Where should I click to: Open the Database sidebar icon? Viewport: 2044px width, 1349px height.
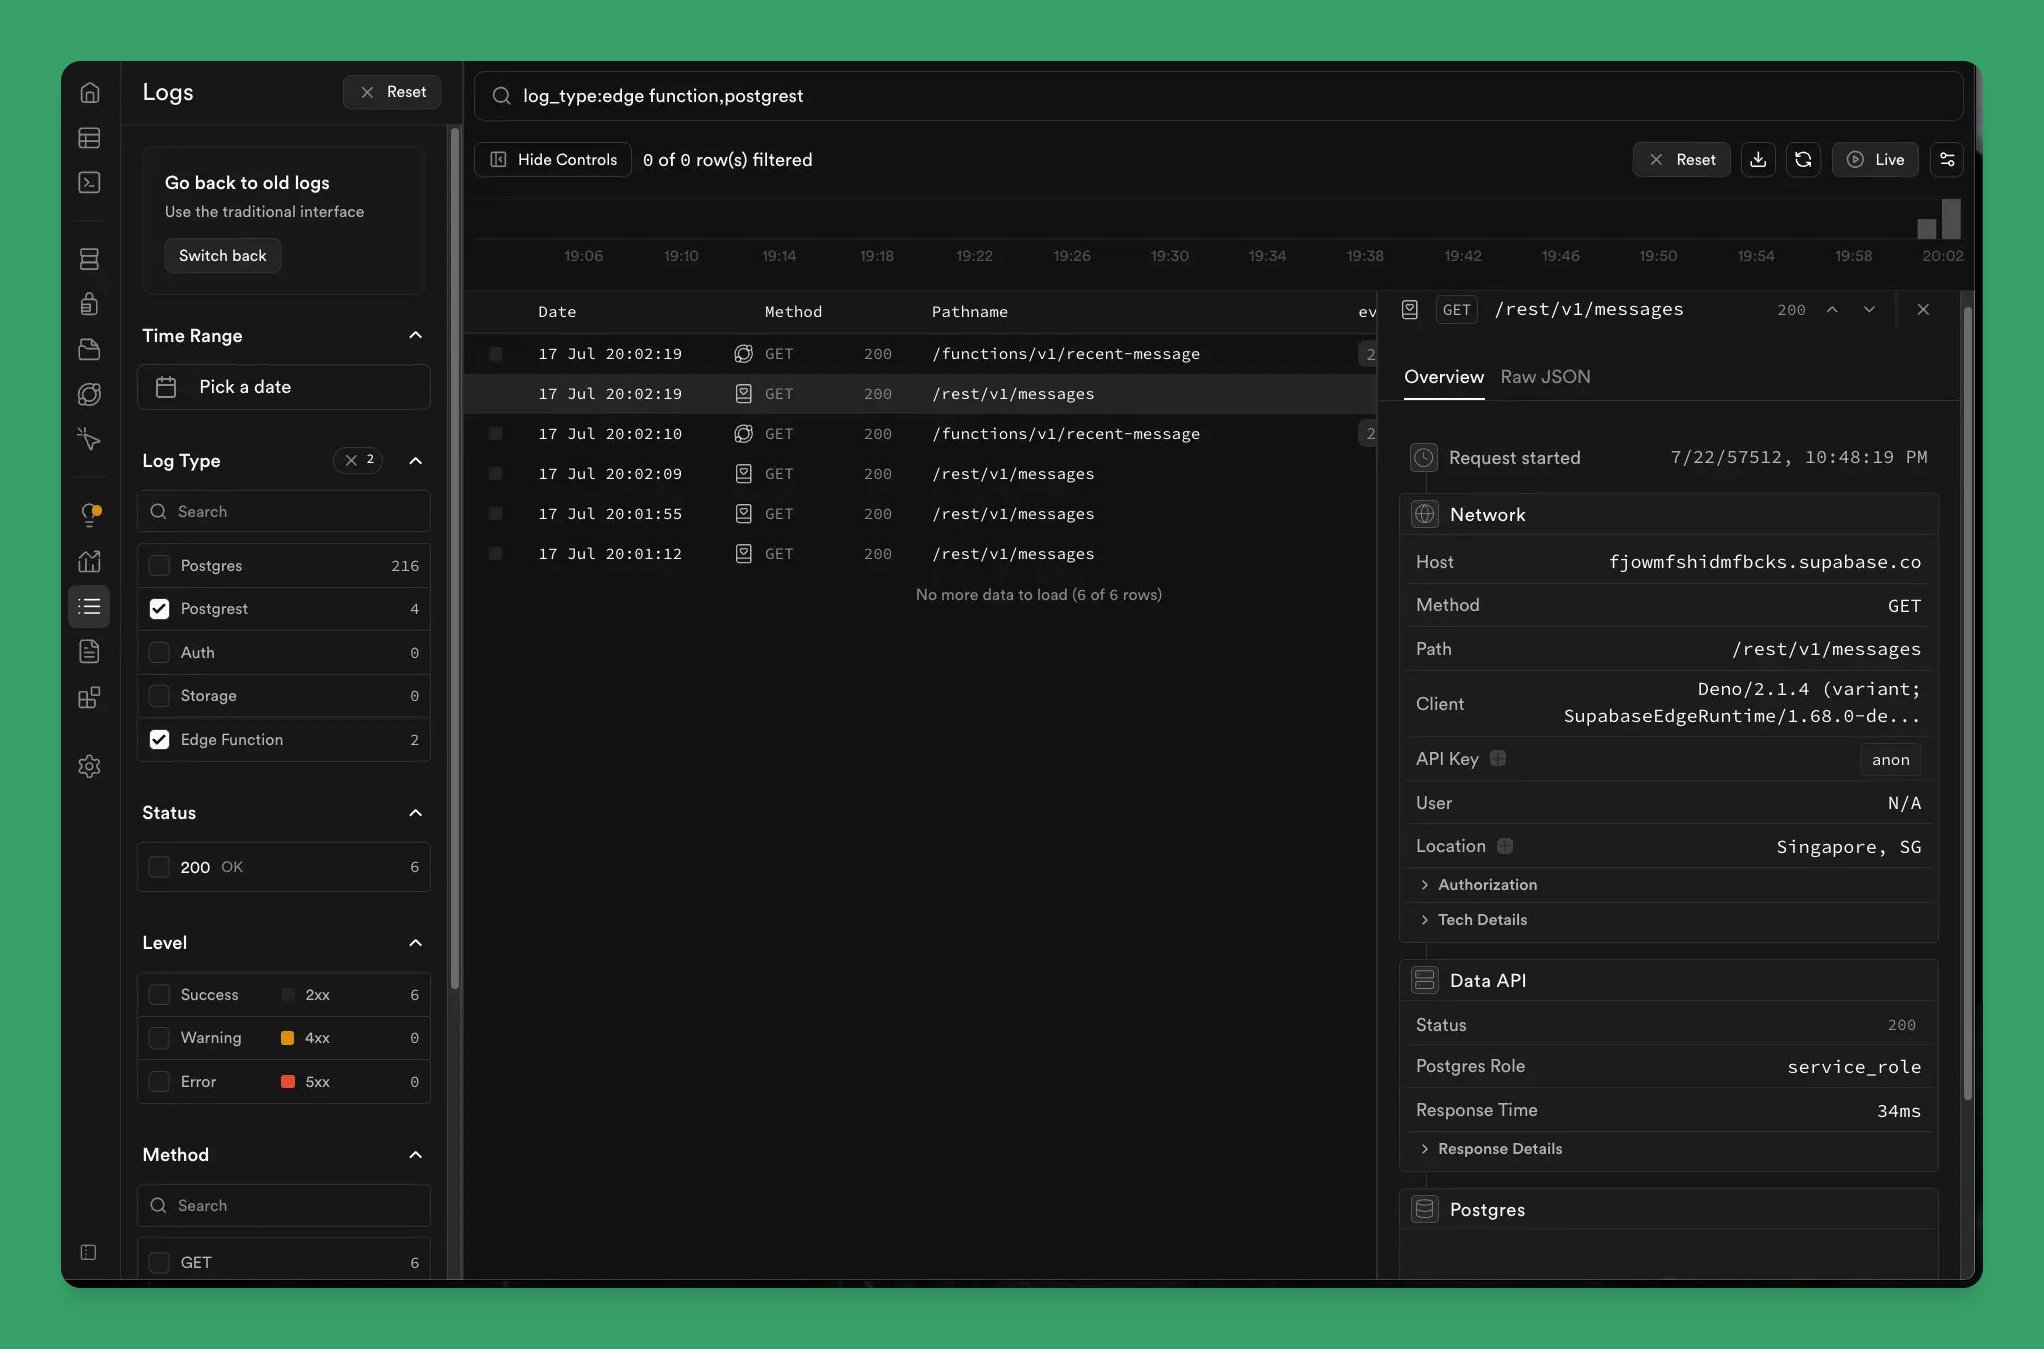click(89, 259)
